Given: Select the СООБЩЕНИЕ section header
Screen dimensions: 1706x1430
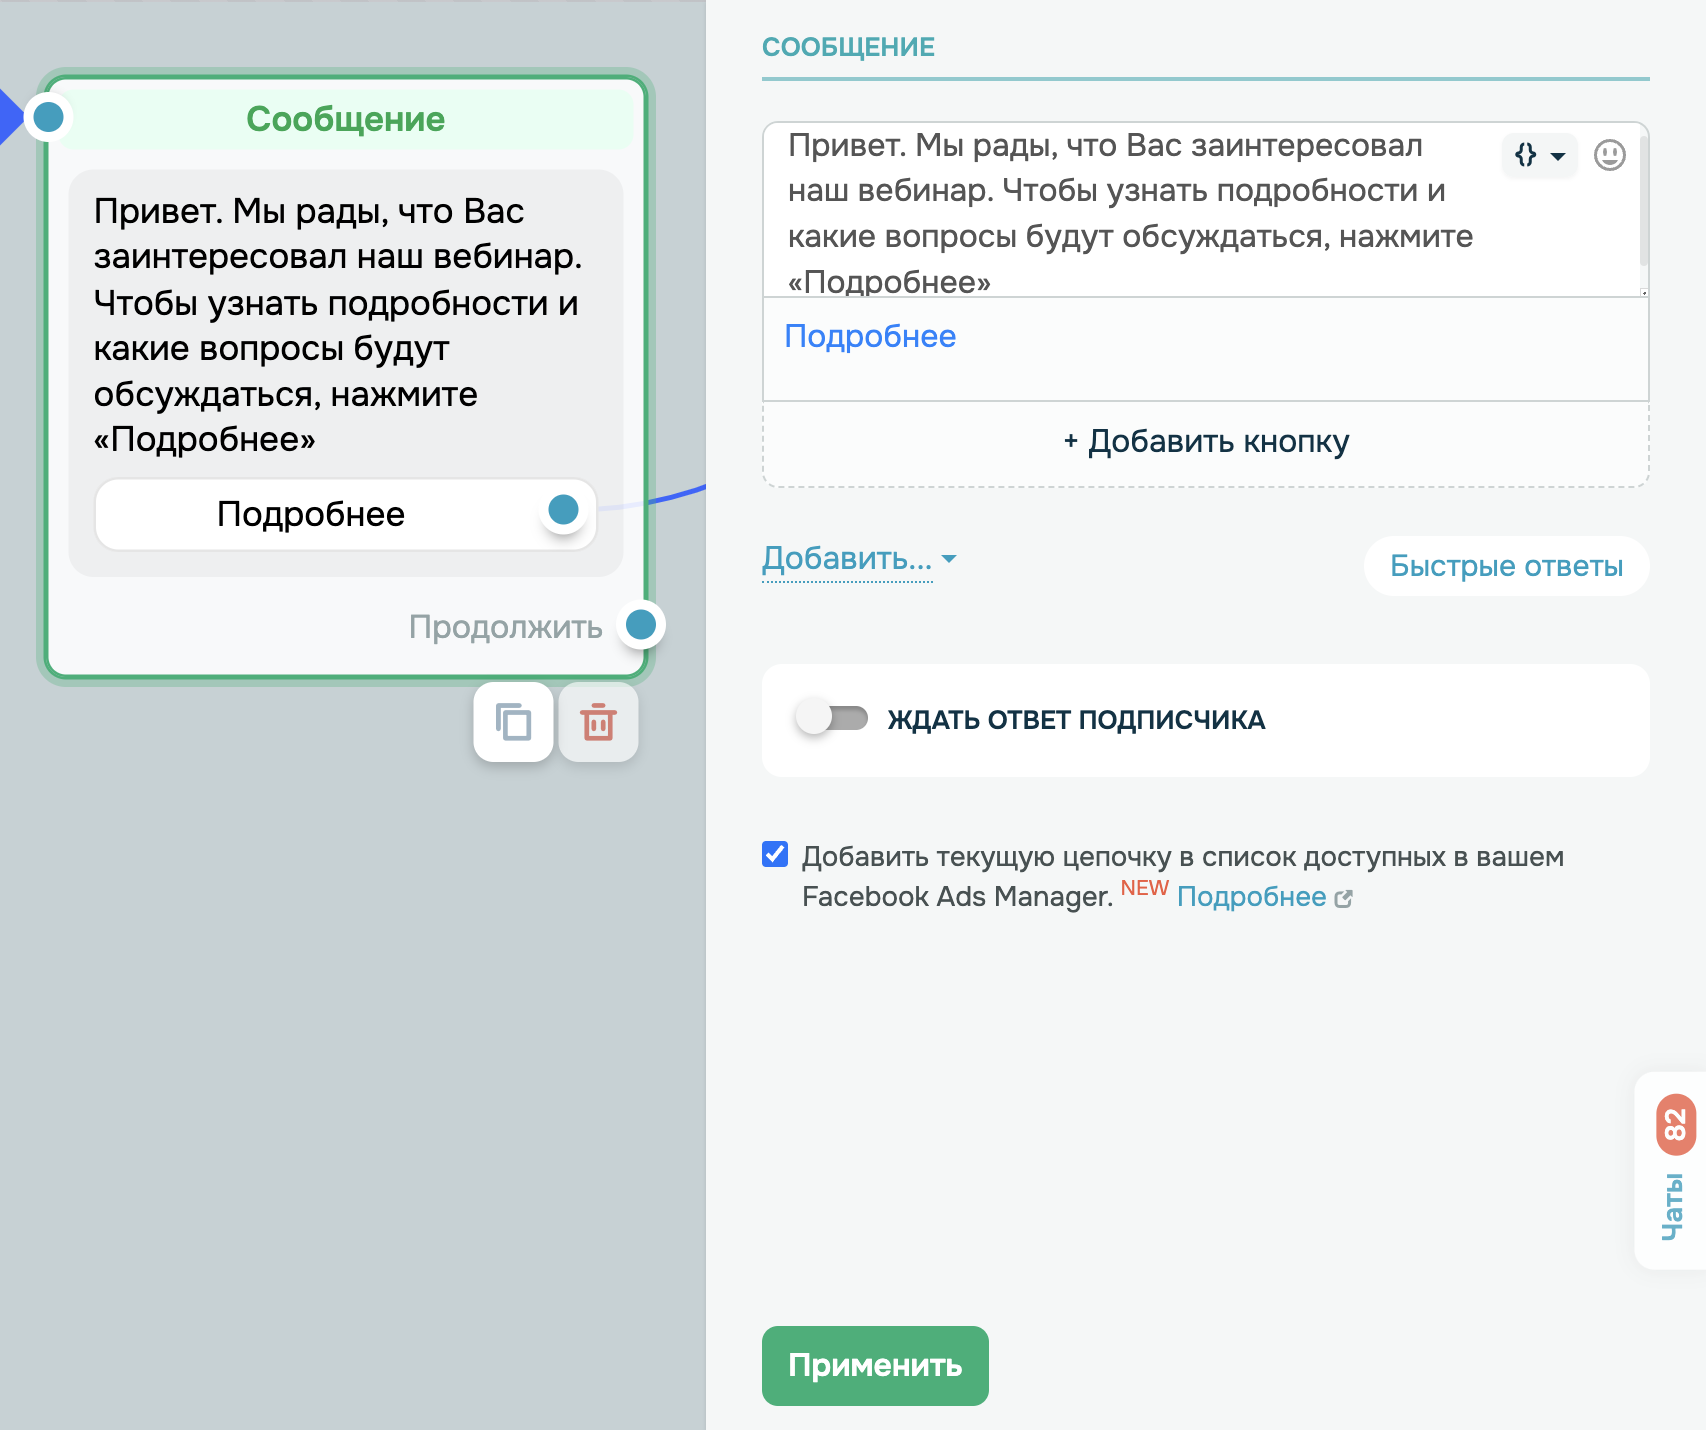Looking at the screenshot, I should coord(849,46).
